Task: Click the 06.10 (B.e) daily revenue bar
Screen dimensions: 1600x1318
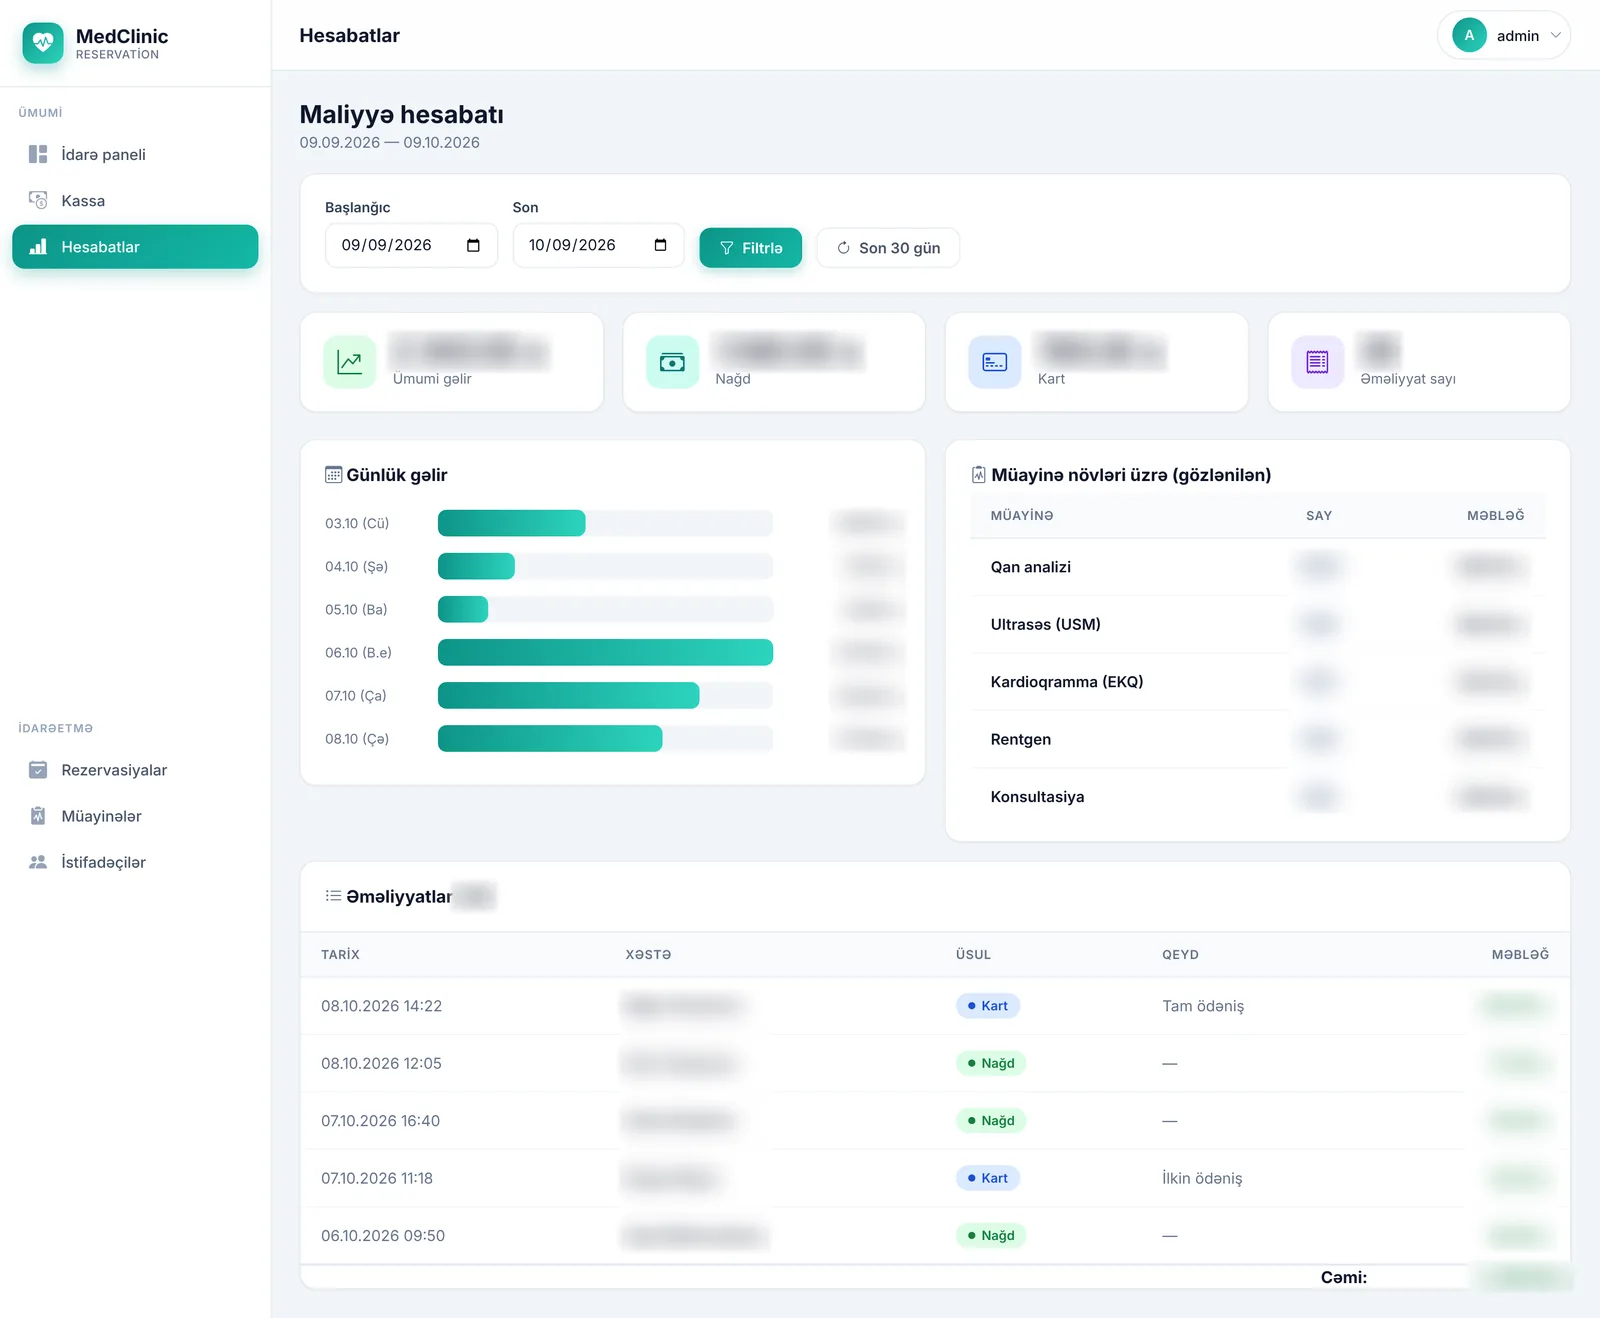Action: [x=605, y=653]
